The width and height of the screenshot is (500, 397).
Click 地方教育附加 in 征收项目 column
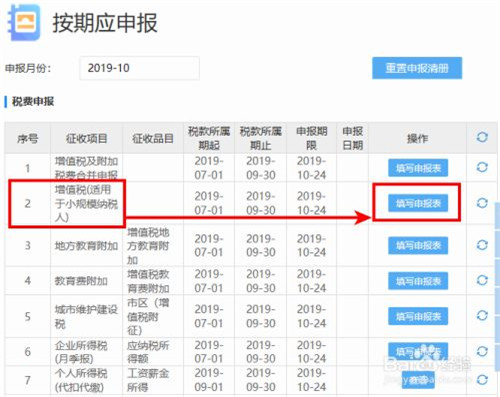[x=86, y=246]
